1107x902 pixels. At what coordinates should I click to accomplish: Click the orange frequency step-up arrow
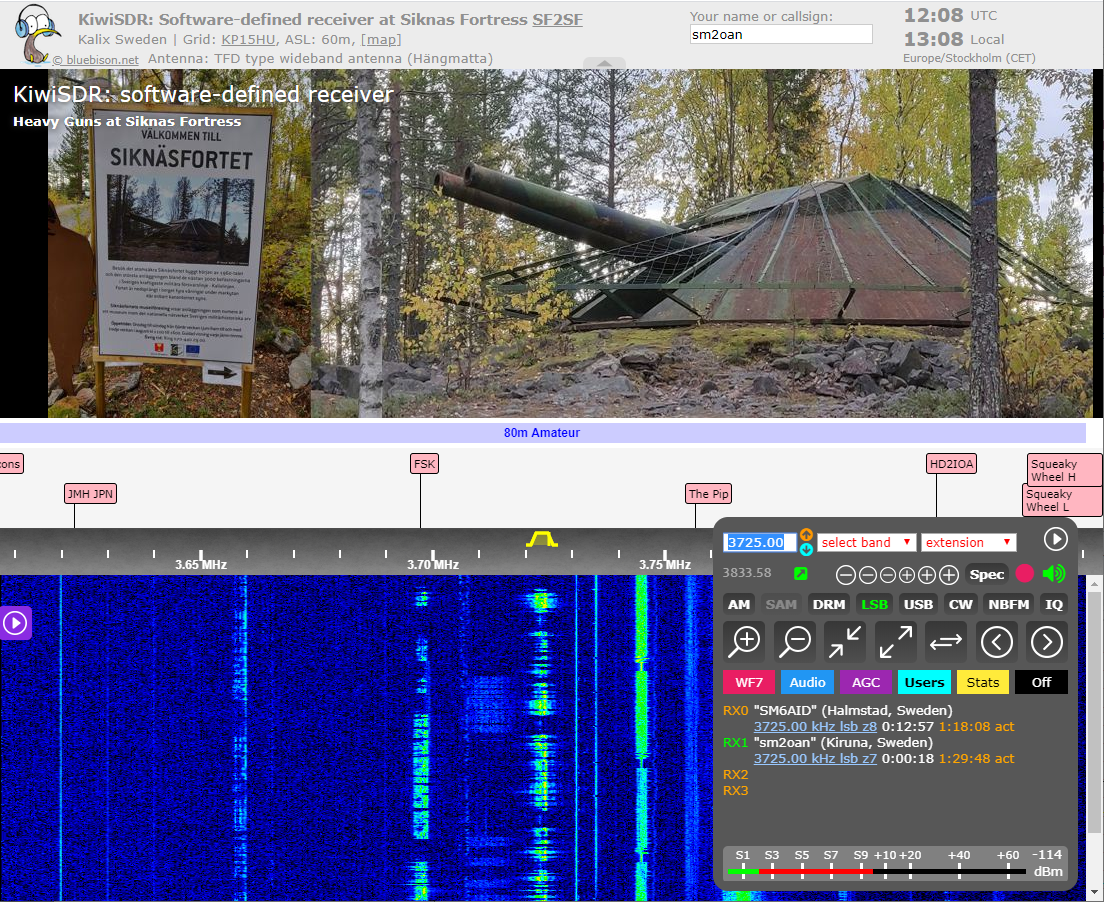click(x=806, y=535)
